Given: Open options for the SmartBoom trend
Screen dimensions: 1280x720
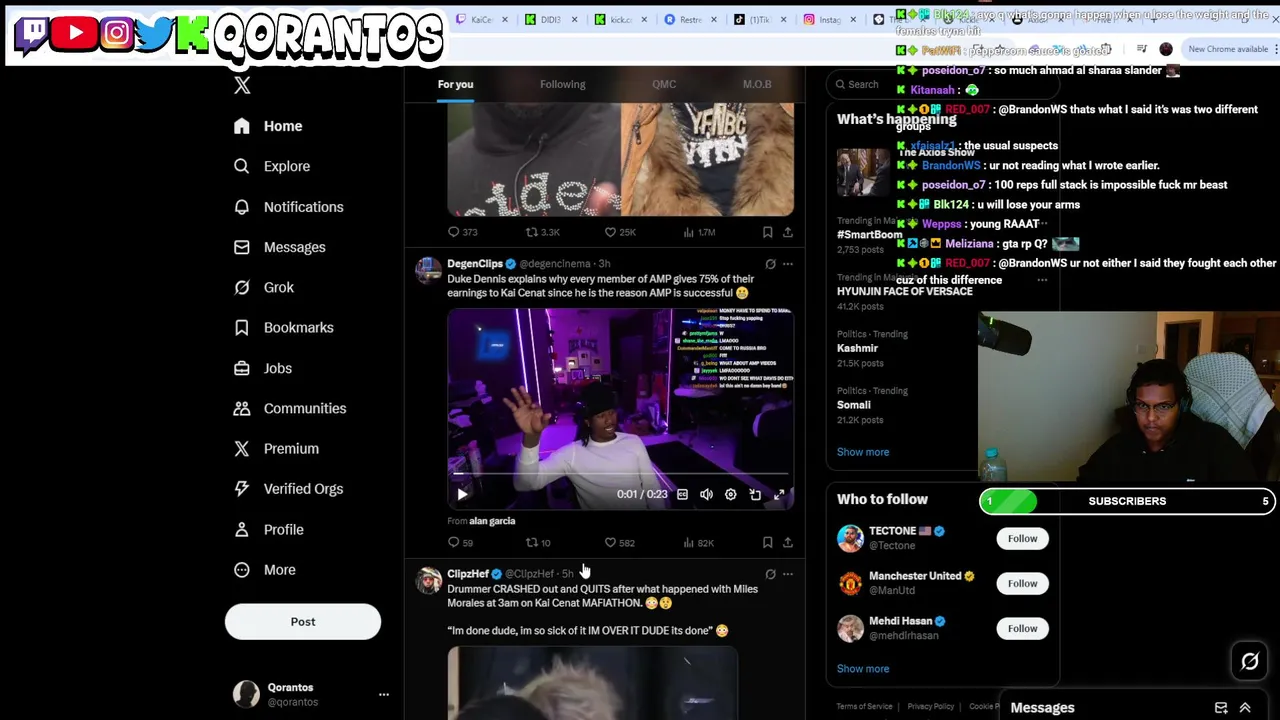Looking at the screenshot, I should point(1042,223).
